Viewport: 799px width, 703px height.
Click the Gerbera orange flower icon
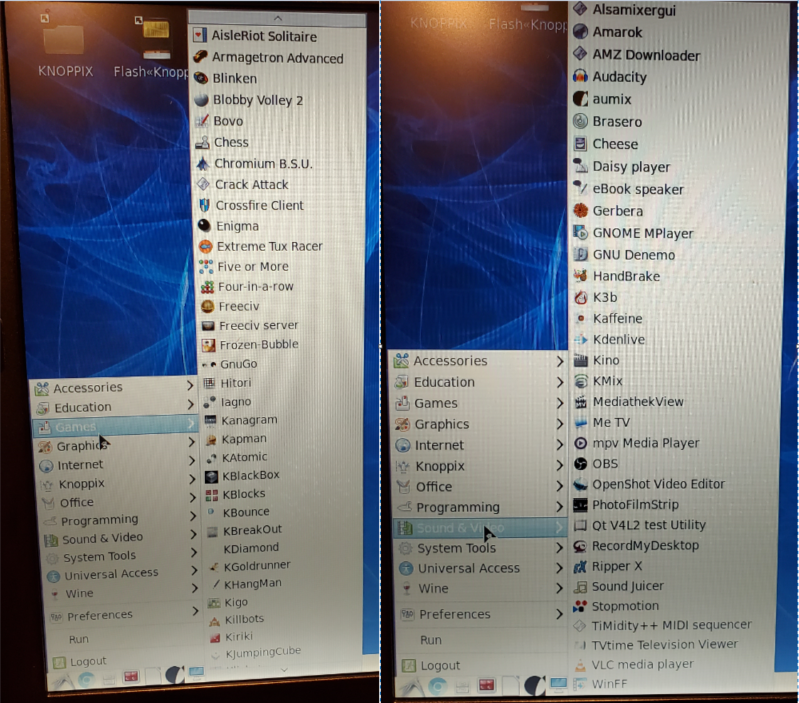coord(580,210)
